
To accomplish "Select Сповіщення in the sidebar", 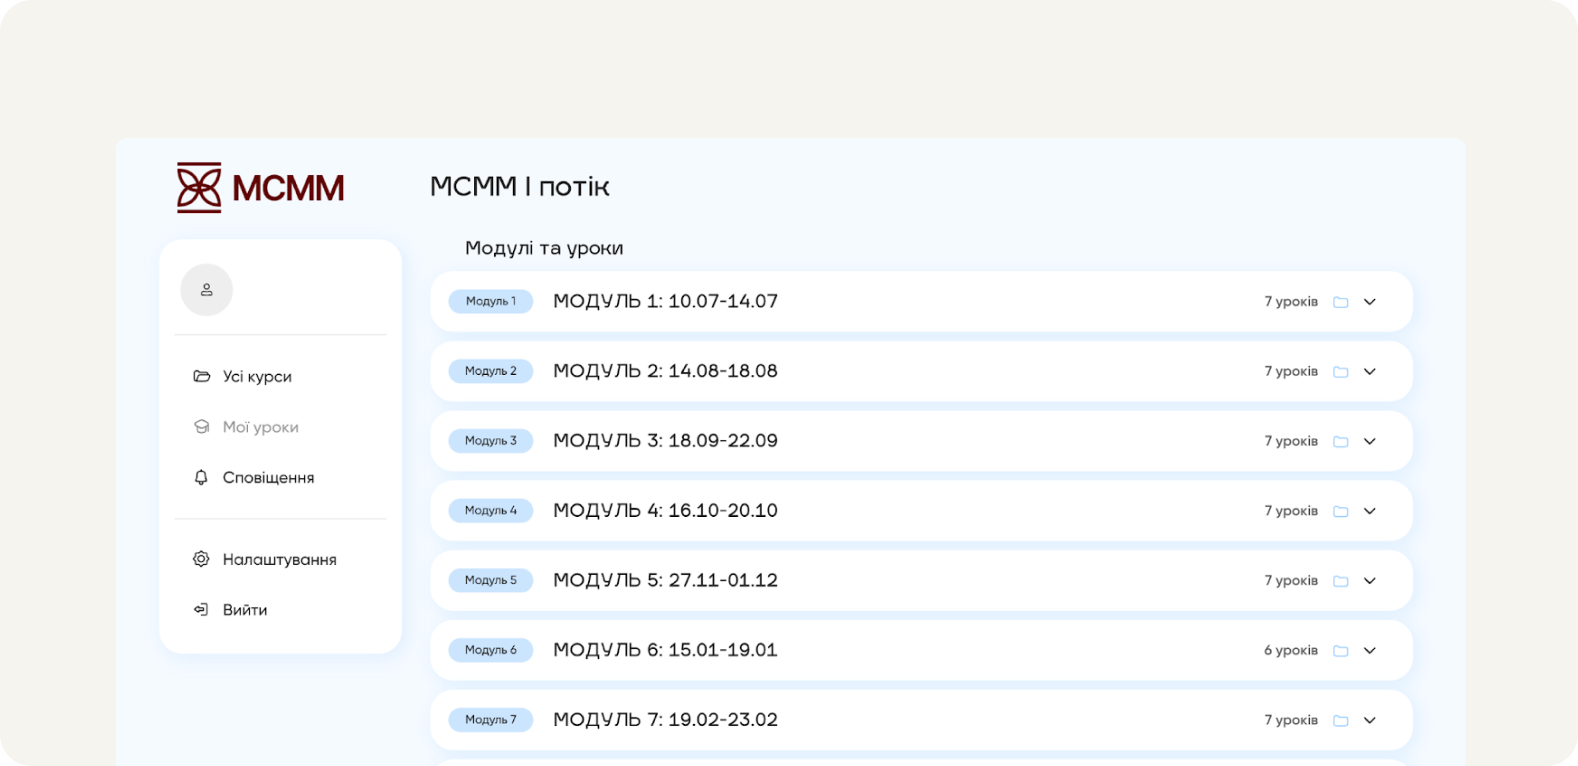I will click(267, 477).
